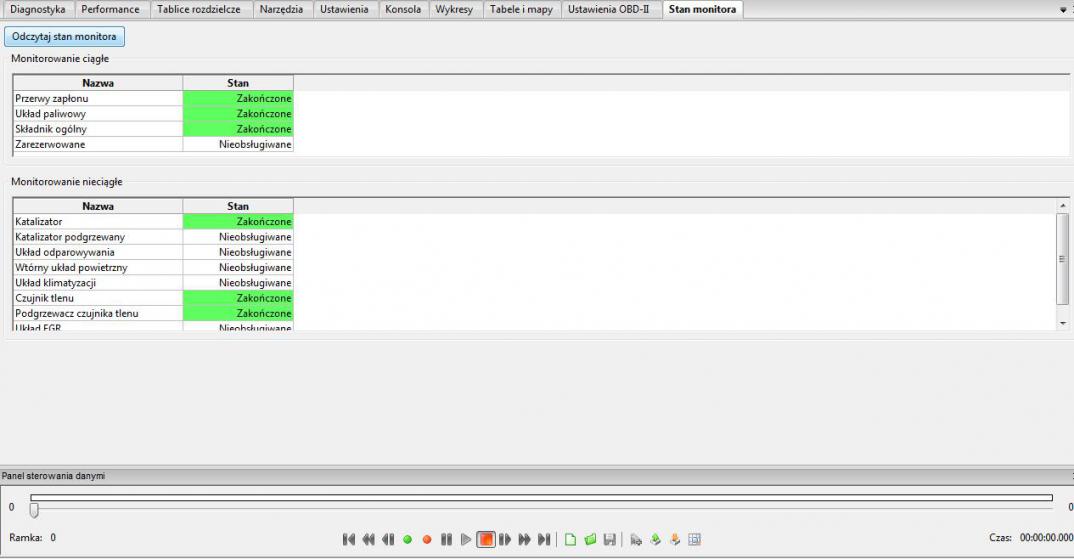Click the Nazwa header in non-continuous monitoring table

(98, 206)
